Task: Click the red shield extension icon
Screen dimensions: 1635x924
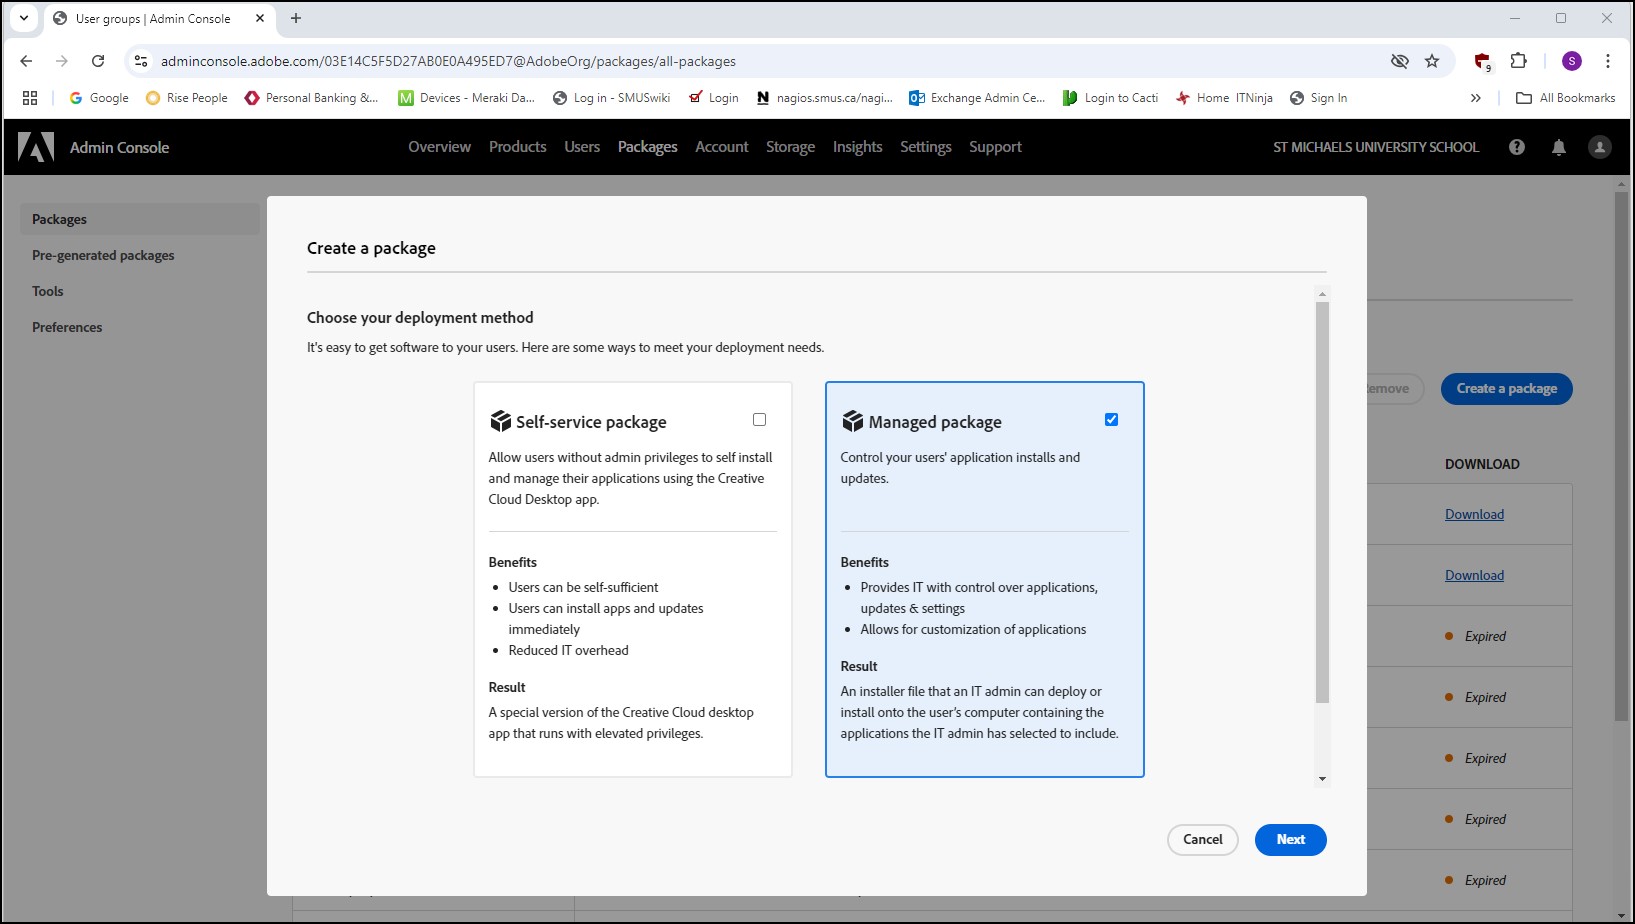Action: point(1482,61)
